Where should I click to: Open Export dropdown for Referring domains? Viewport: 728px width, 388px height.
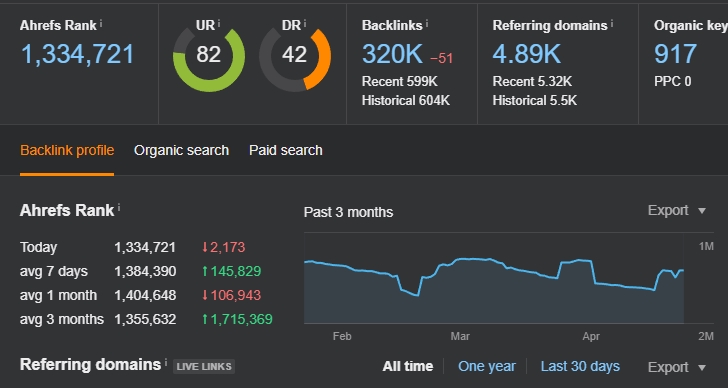click(x=677, y=368)
